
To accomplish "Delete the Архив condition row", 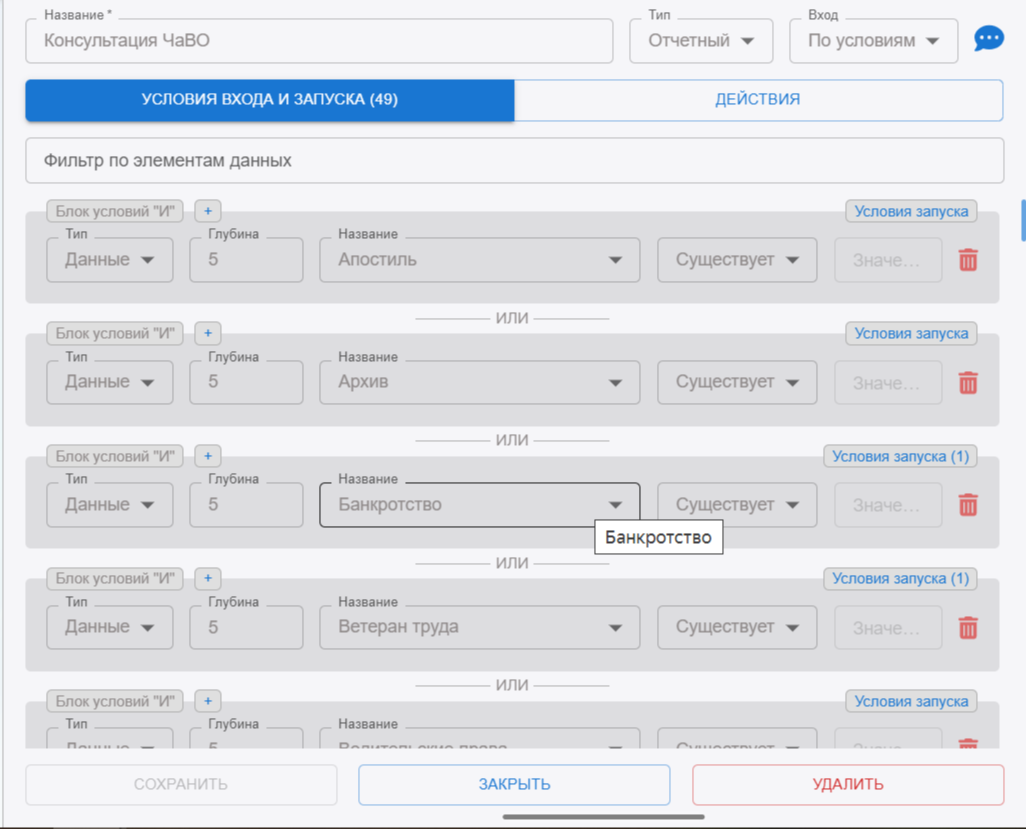I will [x=967, y=383].
